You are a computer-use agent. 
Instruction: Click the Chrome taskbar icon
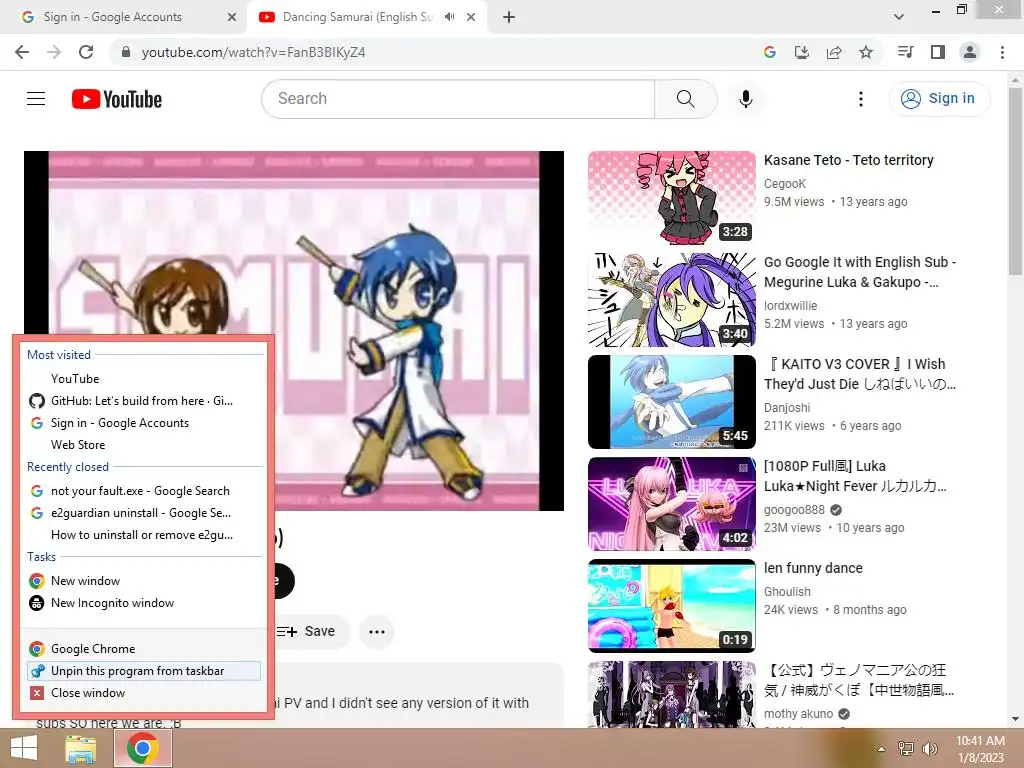(x=143, y=748)
